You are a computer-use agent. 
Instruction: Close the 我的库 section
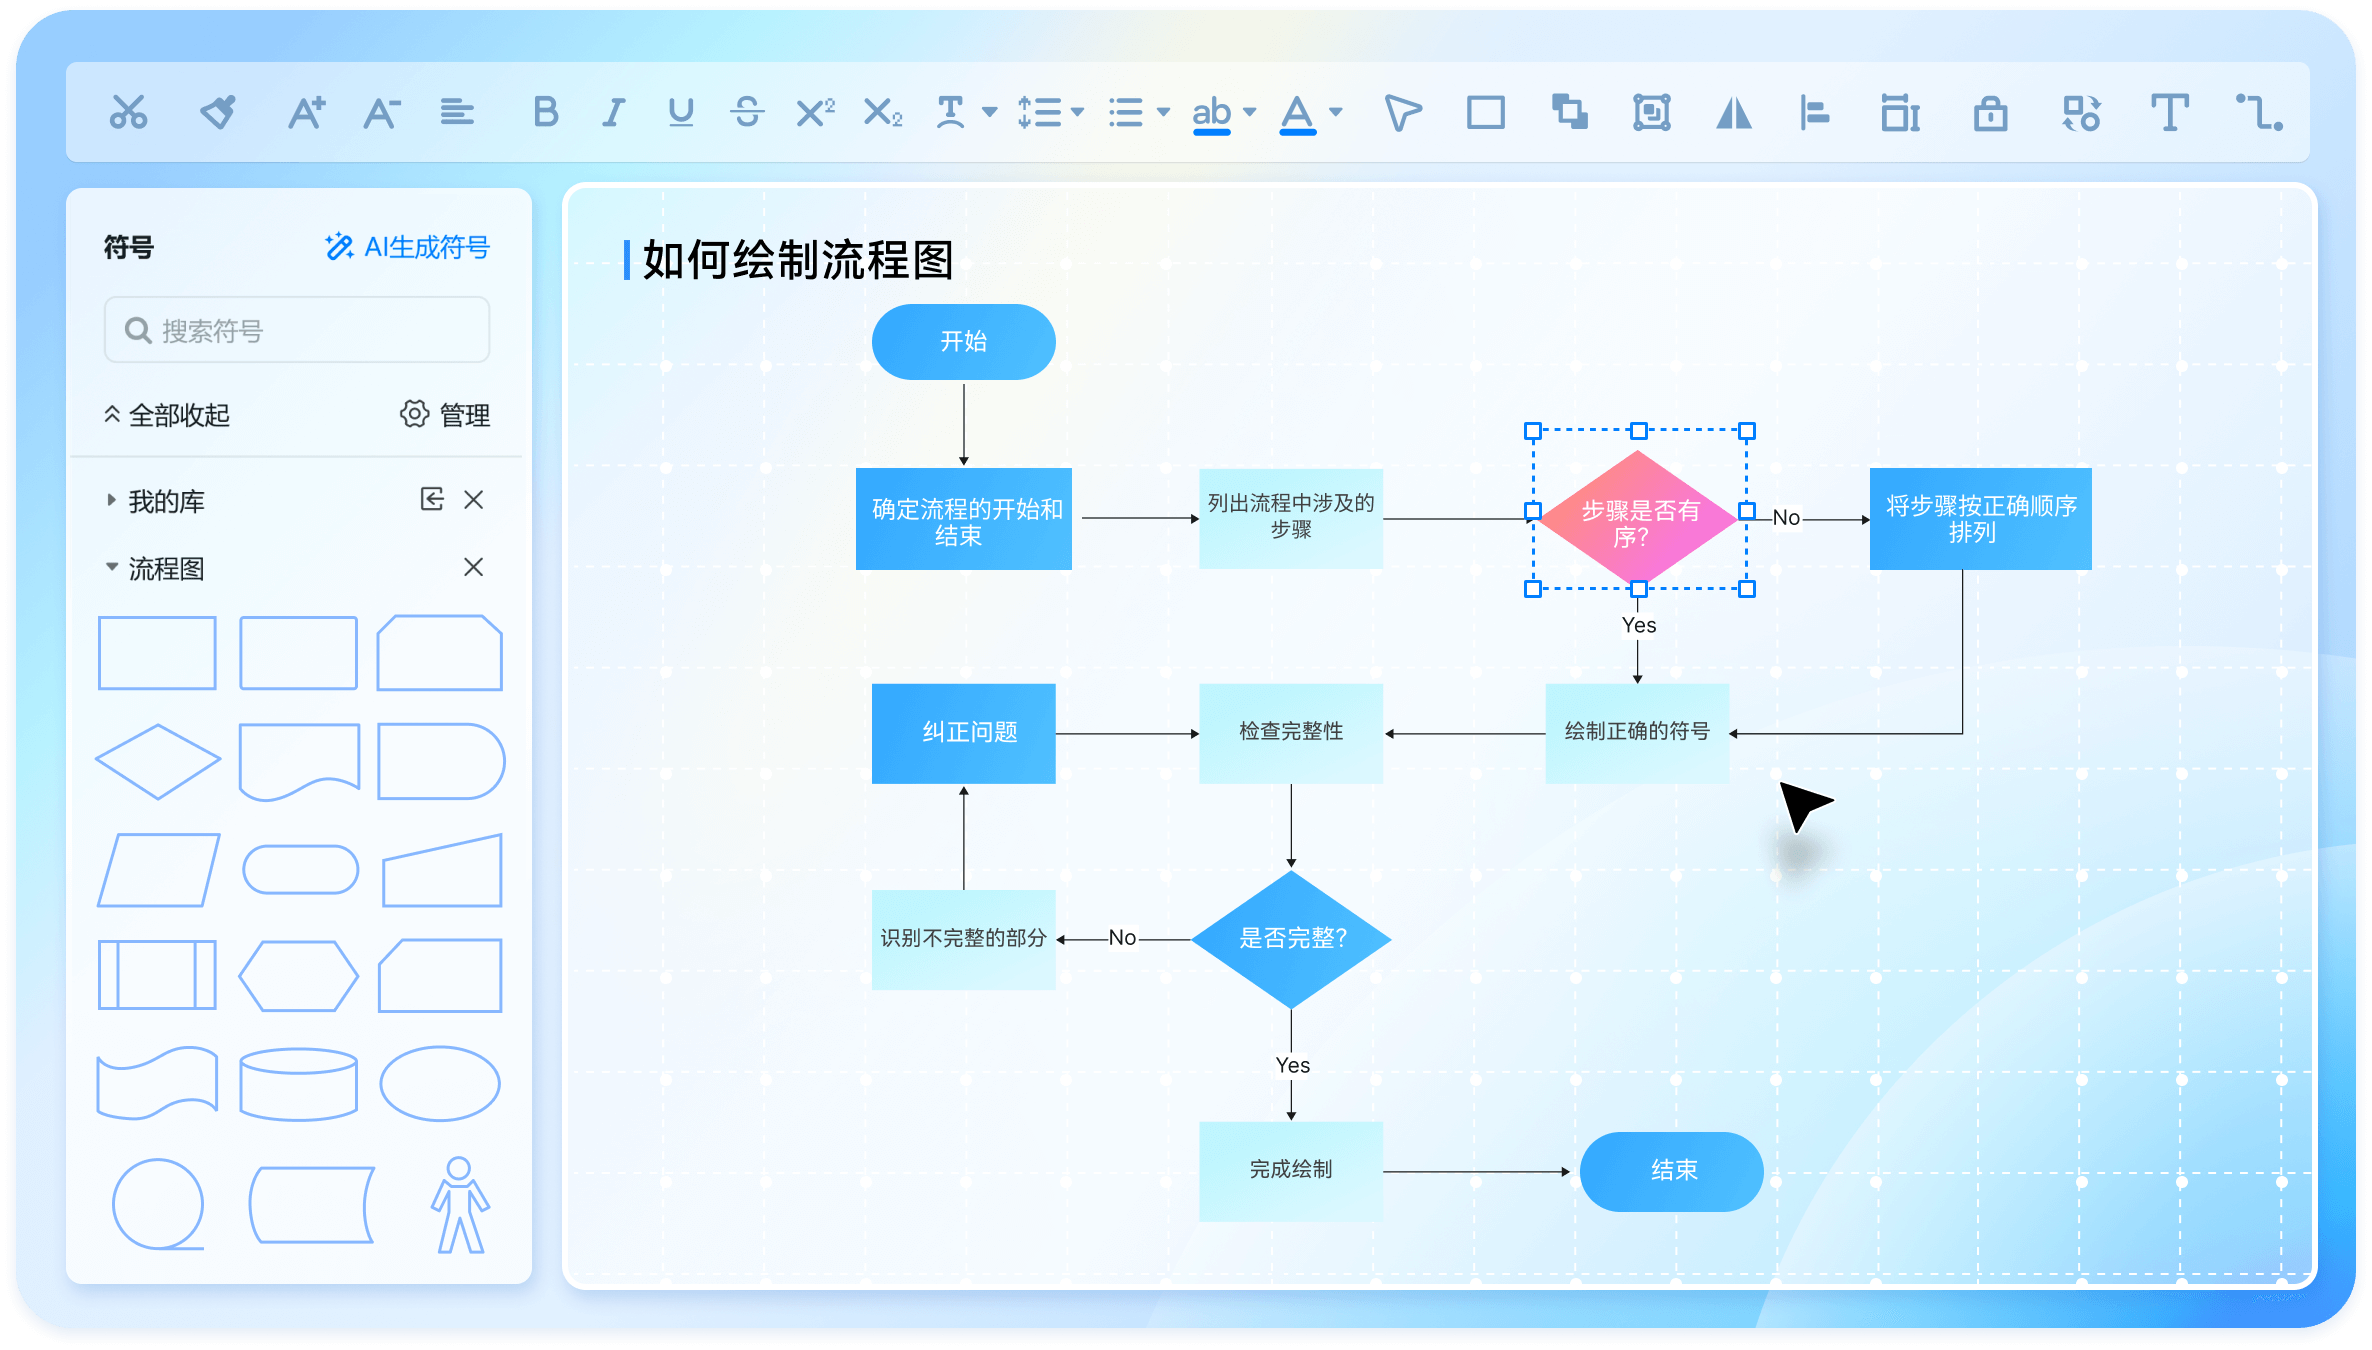coord(474,499)
